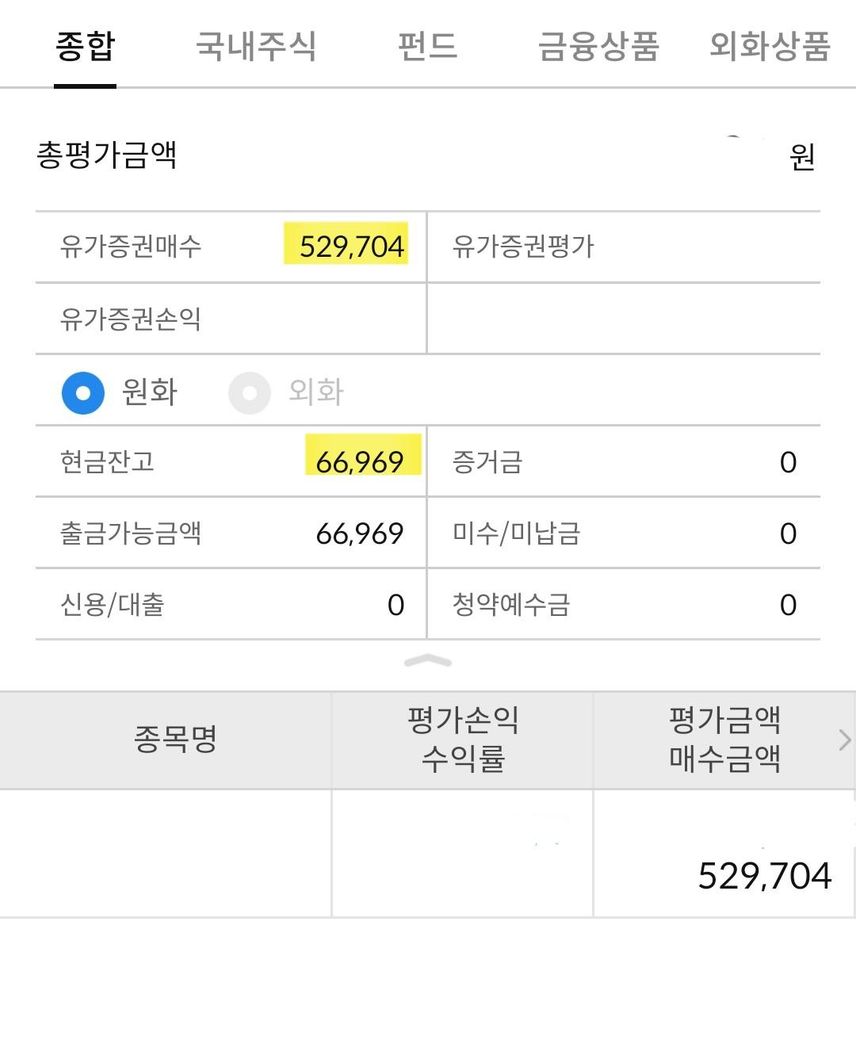Sort by 평가손익 수익률 column header
Image resolution: width=856 pixels, height=1040 pixels.
click(x=462, y=740)
